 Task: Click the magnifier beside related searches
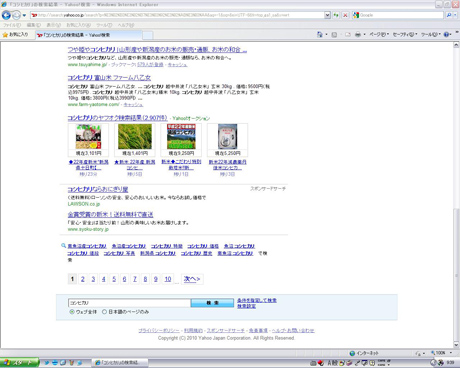tap(63, 246)
